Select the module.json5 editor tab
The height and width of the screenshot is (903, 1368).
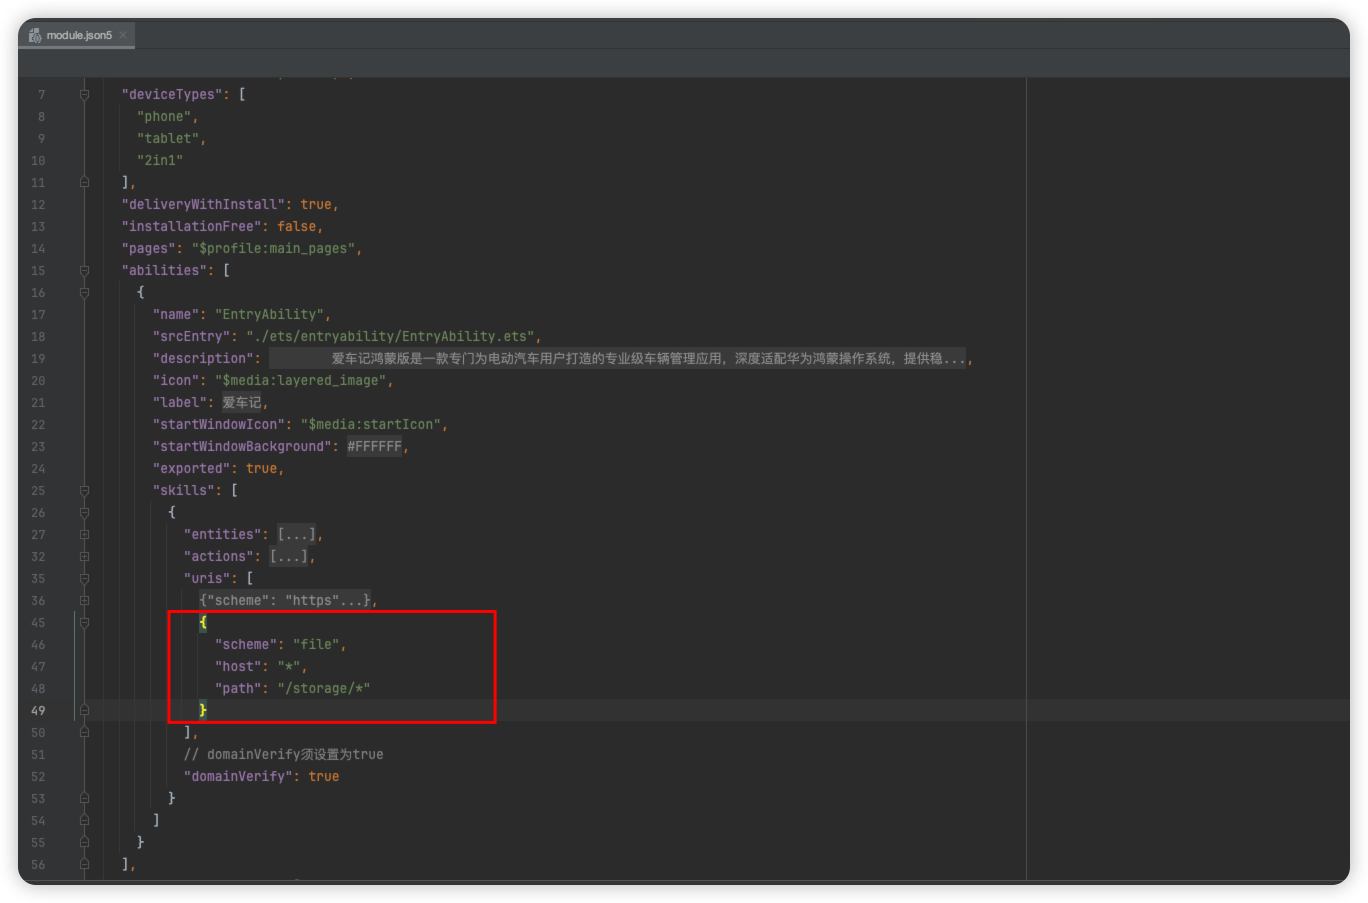[x=78, y=35]
